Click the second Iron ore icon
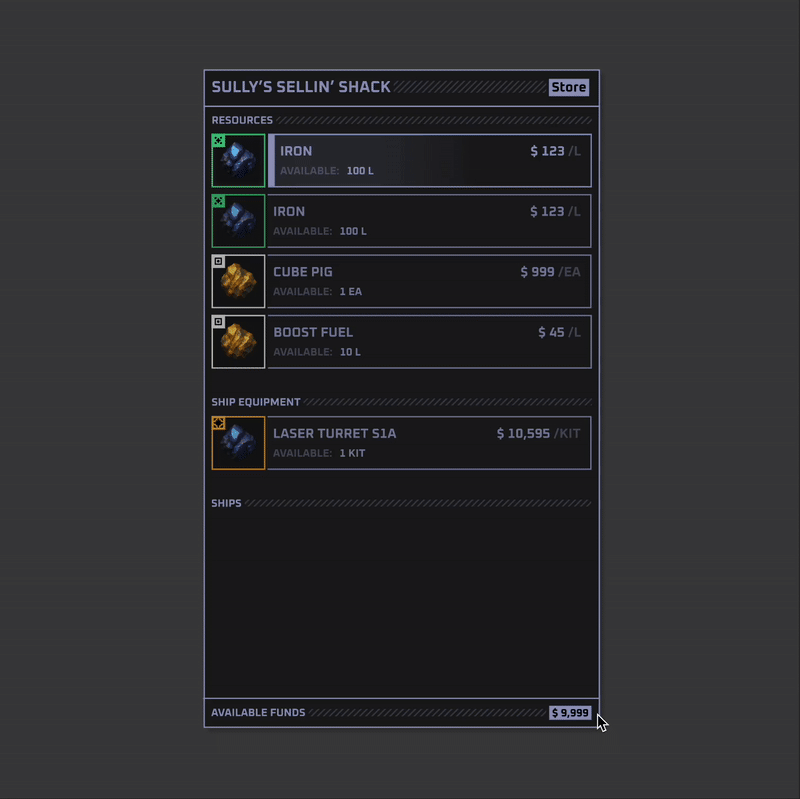The image size is (800, 799). click(x=238, y=221)
